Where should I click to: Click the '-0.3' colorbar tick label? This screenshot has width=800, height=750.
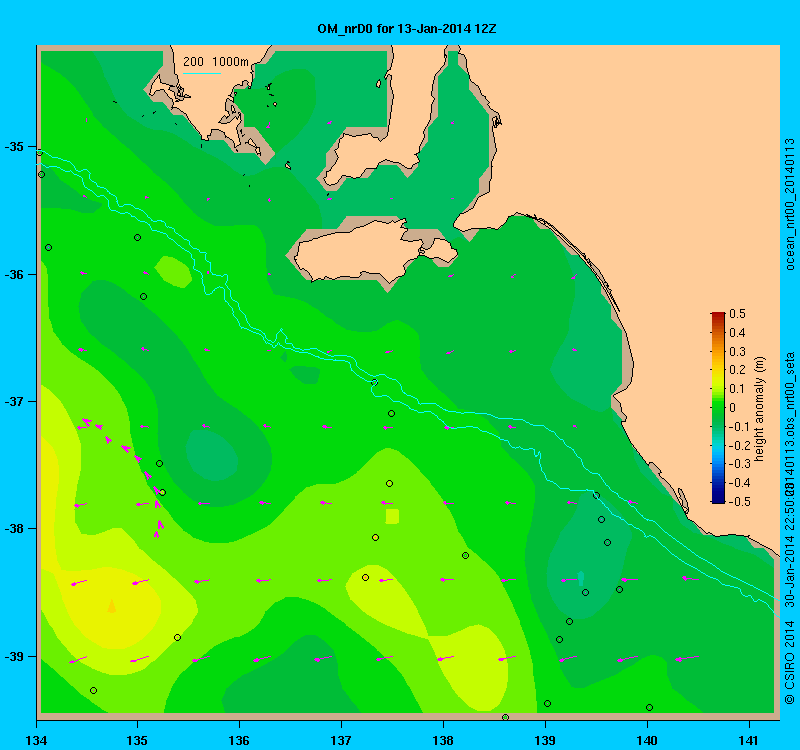point(738,464)
